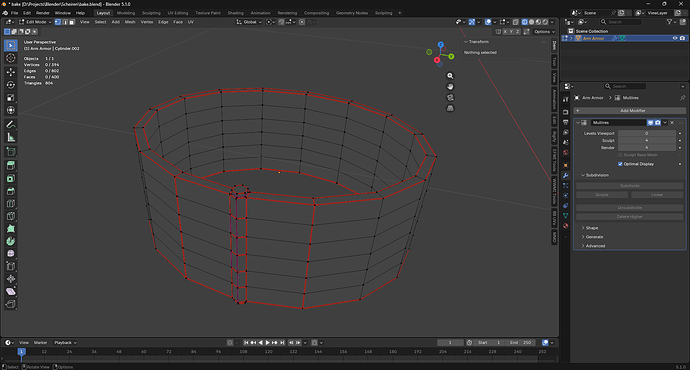
Task: Select the Extrude Region tool
Action: pyautogui.click(x=11, y=165)
